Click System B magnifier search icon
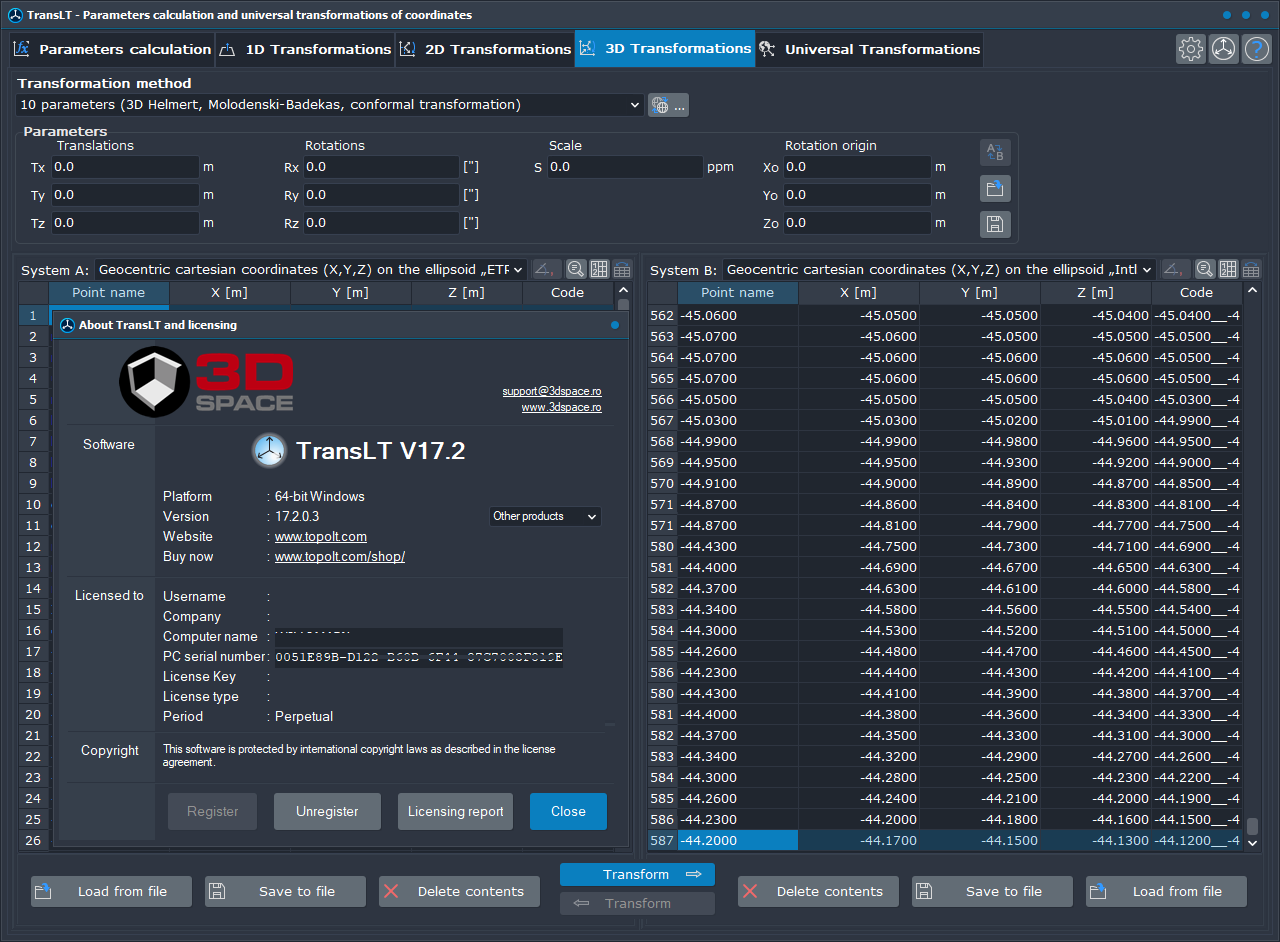Screen dimensions: 1280x942 [x=1205, y=269]
